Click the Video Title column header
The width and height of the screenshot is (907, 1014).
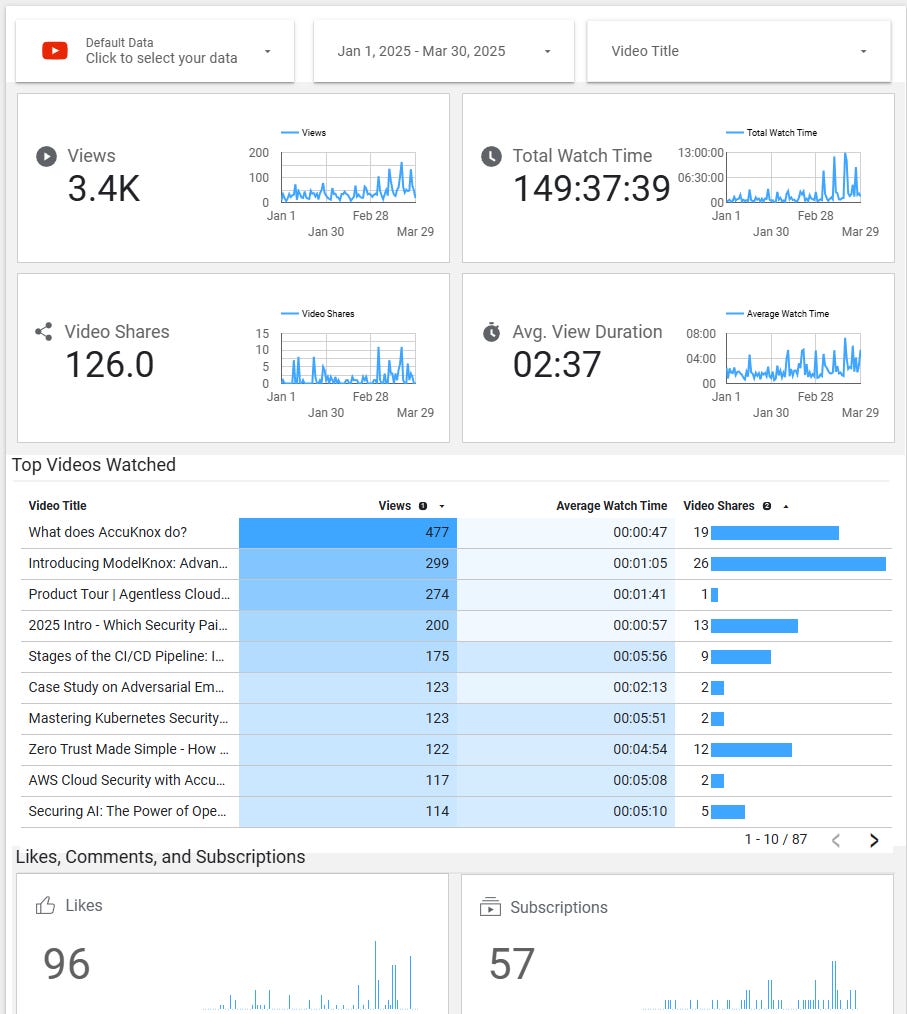tap(58, 506)
